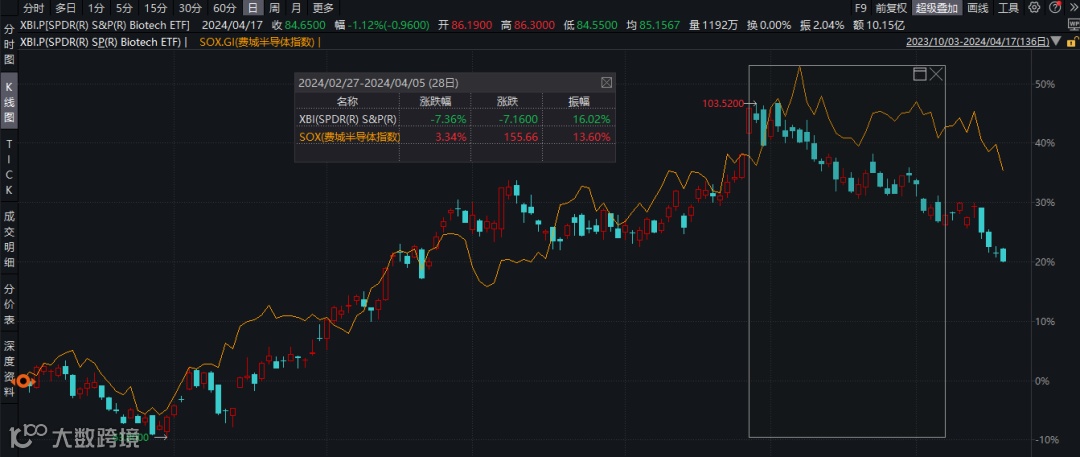The image size is (1080, 457).
Task: Close the range selection box with X
Action: pos(935,74)
